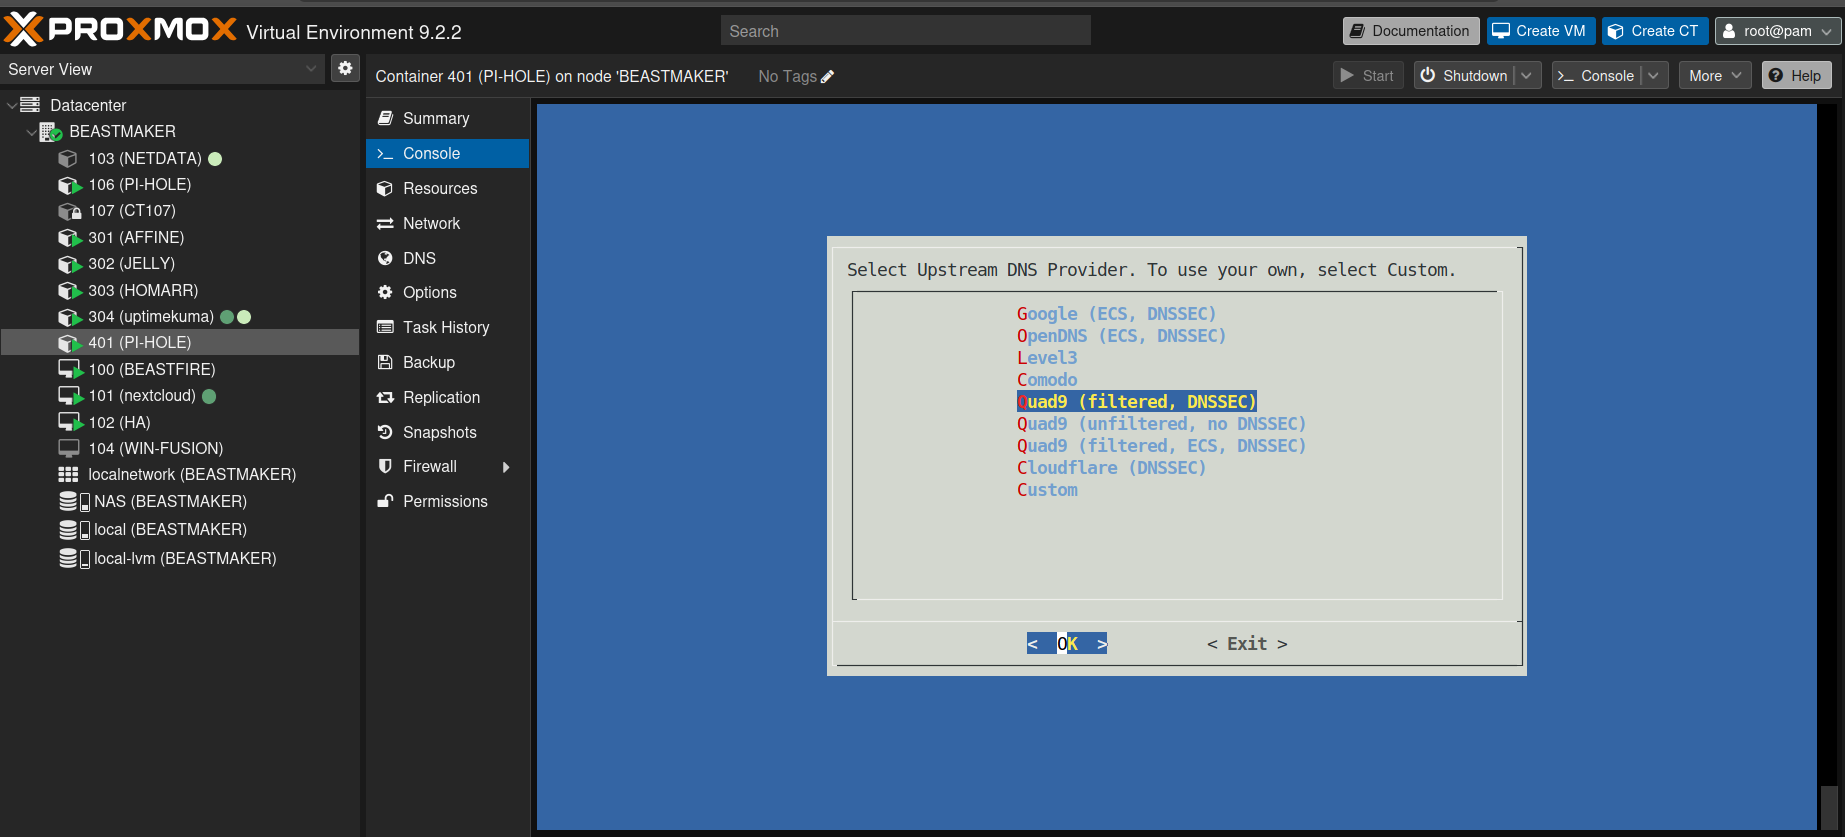Click the toolbar Console button
The image size is (1845, 837).
pos(1596,76)
